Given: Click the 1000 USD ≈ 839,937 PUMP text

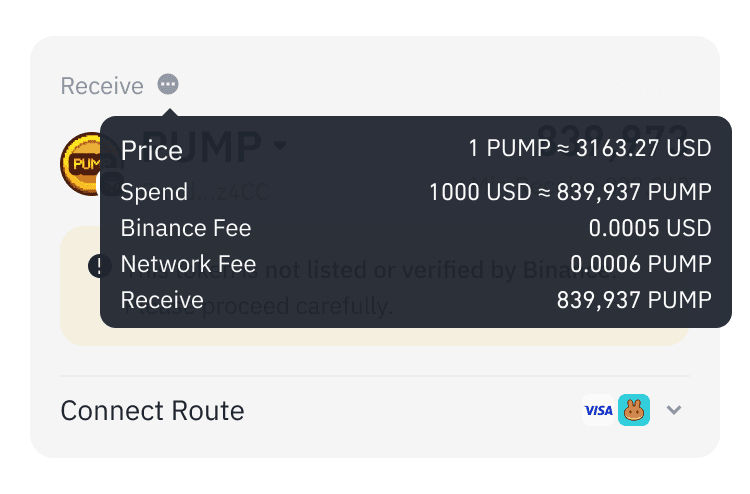Looking at the screenshot, I should click(570, 192).
